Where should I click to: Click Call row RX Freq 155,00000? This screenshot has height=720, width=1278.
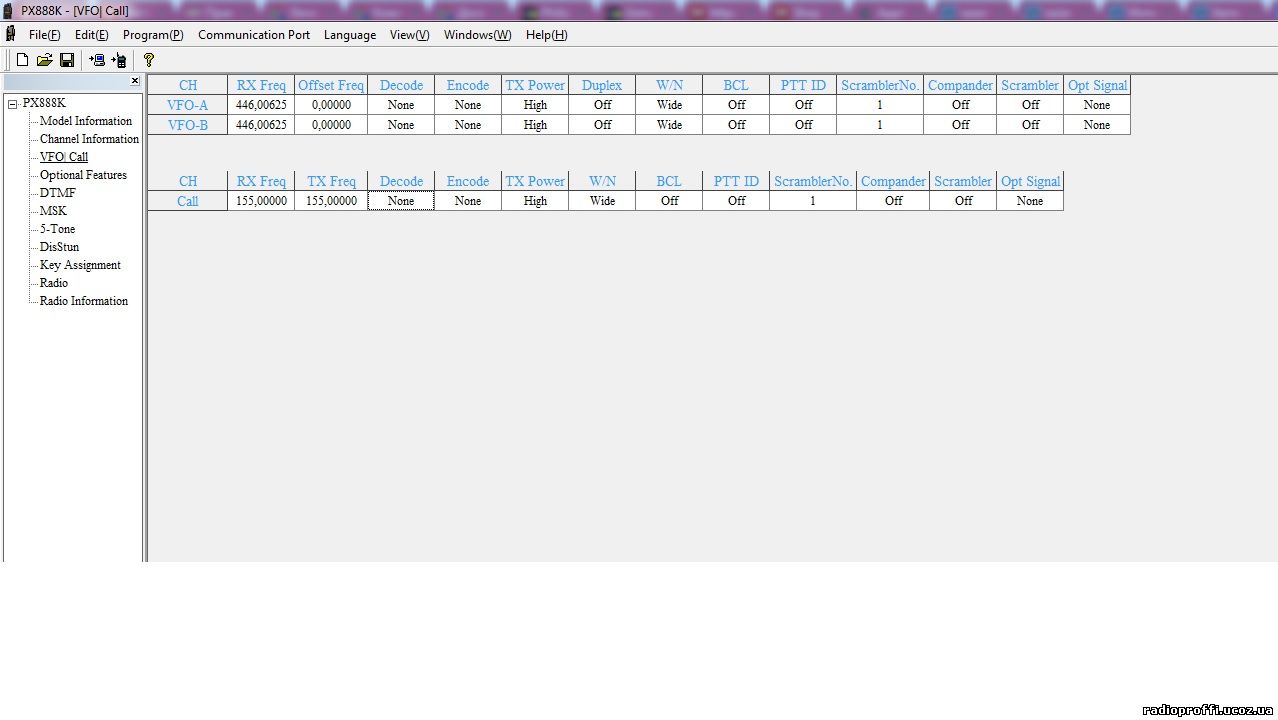[261, 201]
